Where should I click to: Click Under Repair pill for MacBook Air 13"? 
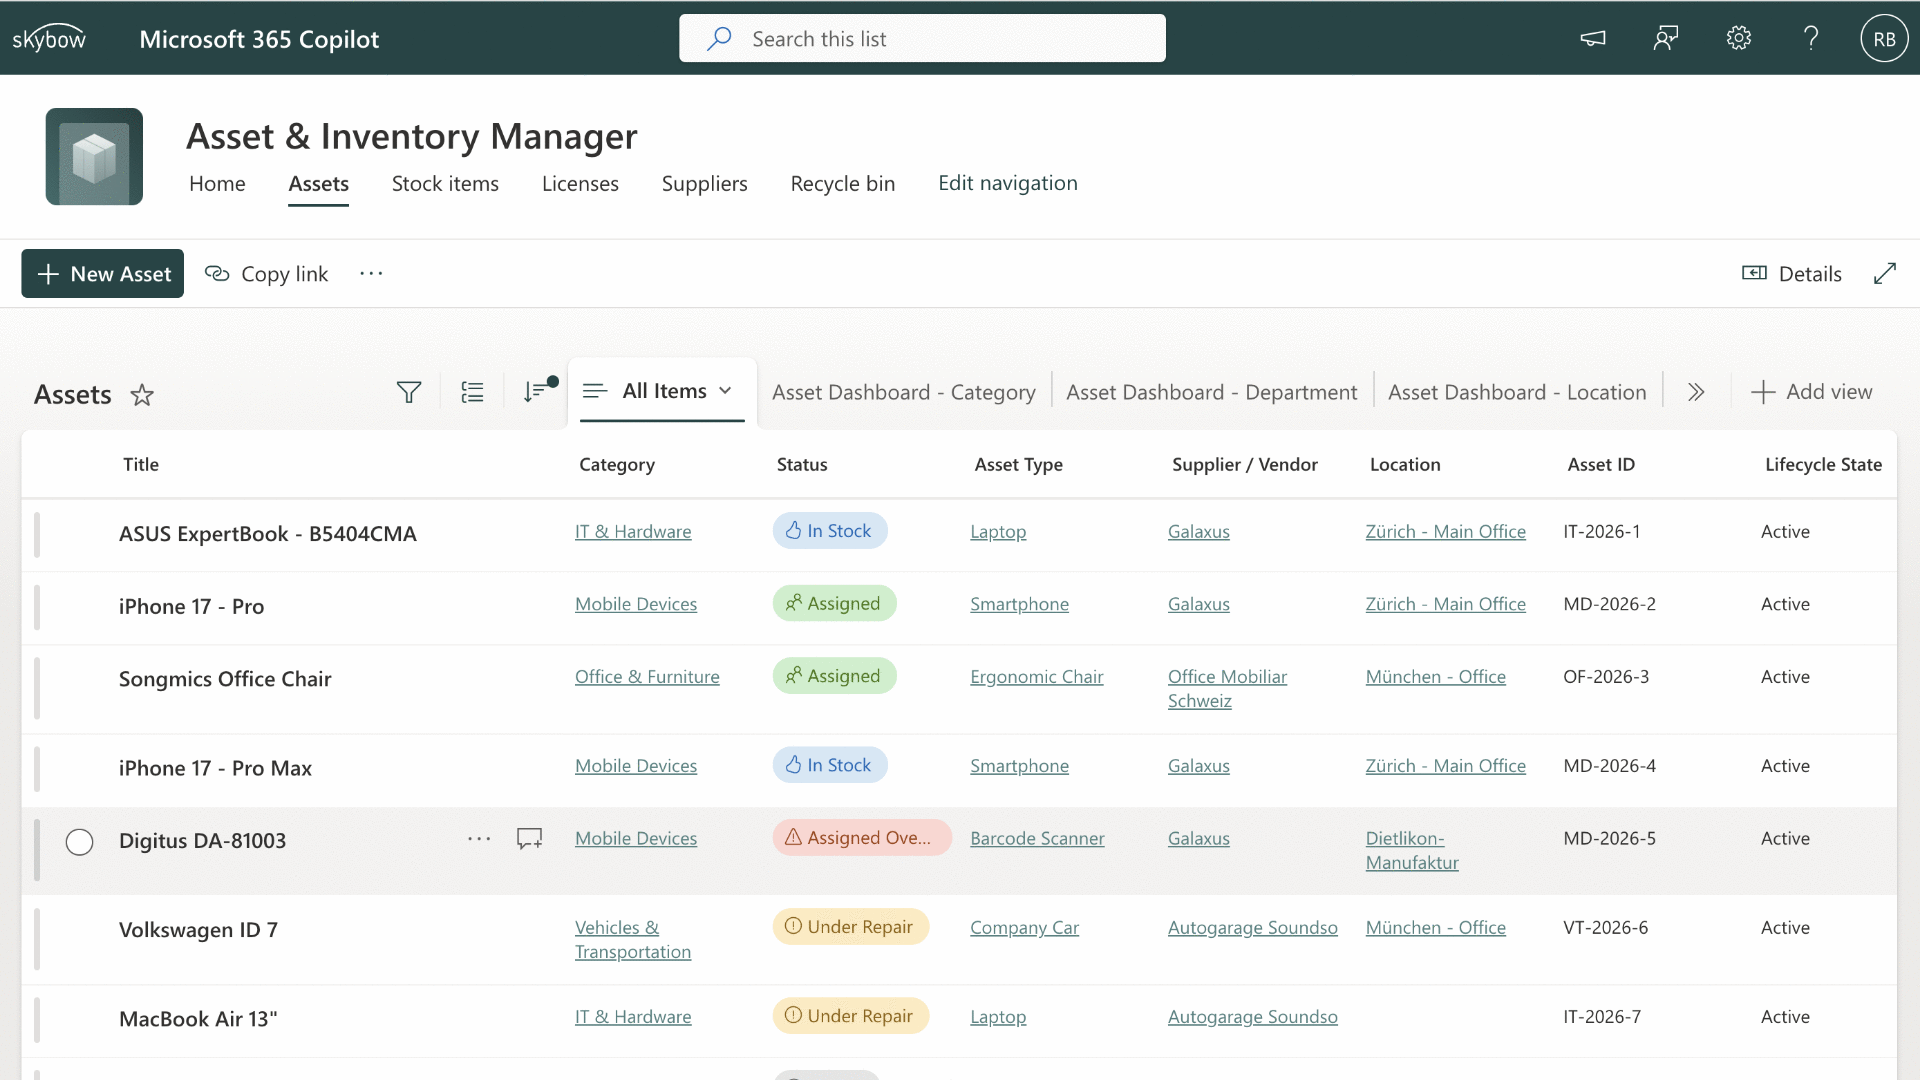(851, 1015)
